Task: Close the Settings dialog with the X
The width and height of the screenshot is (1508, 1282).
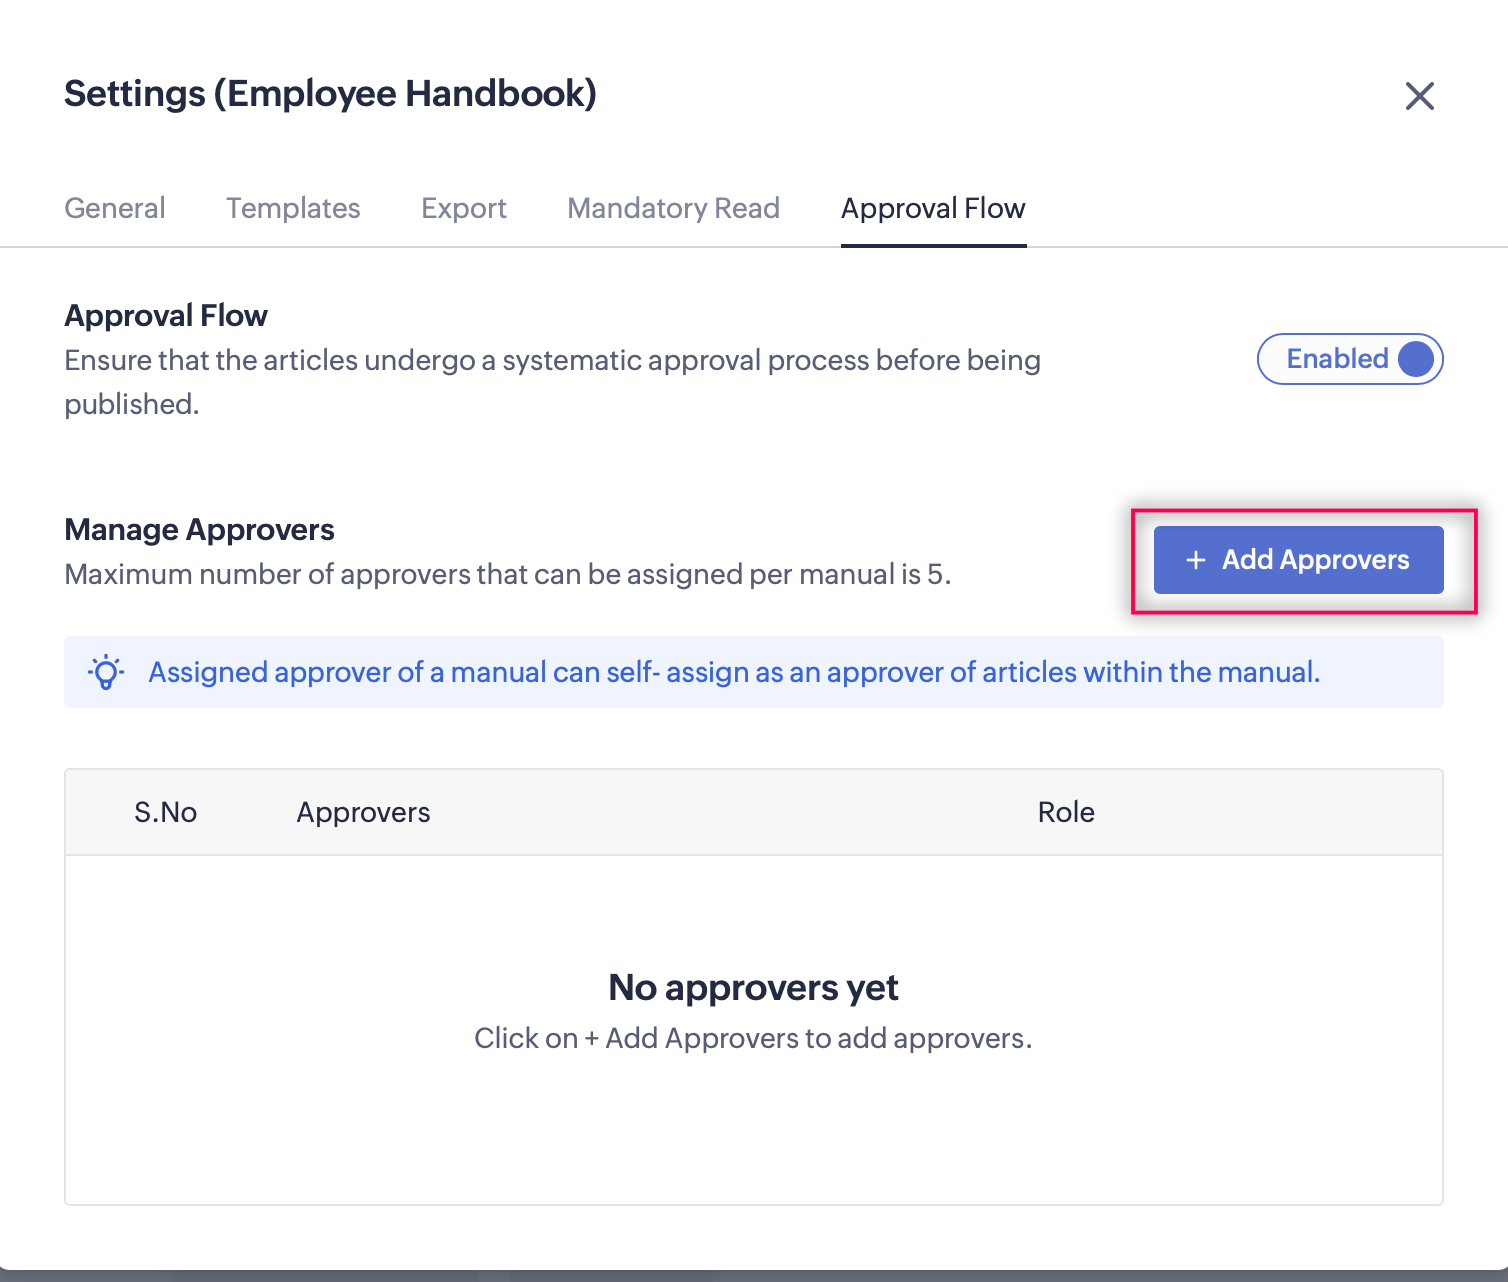Action: coord(1419,96)
